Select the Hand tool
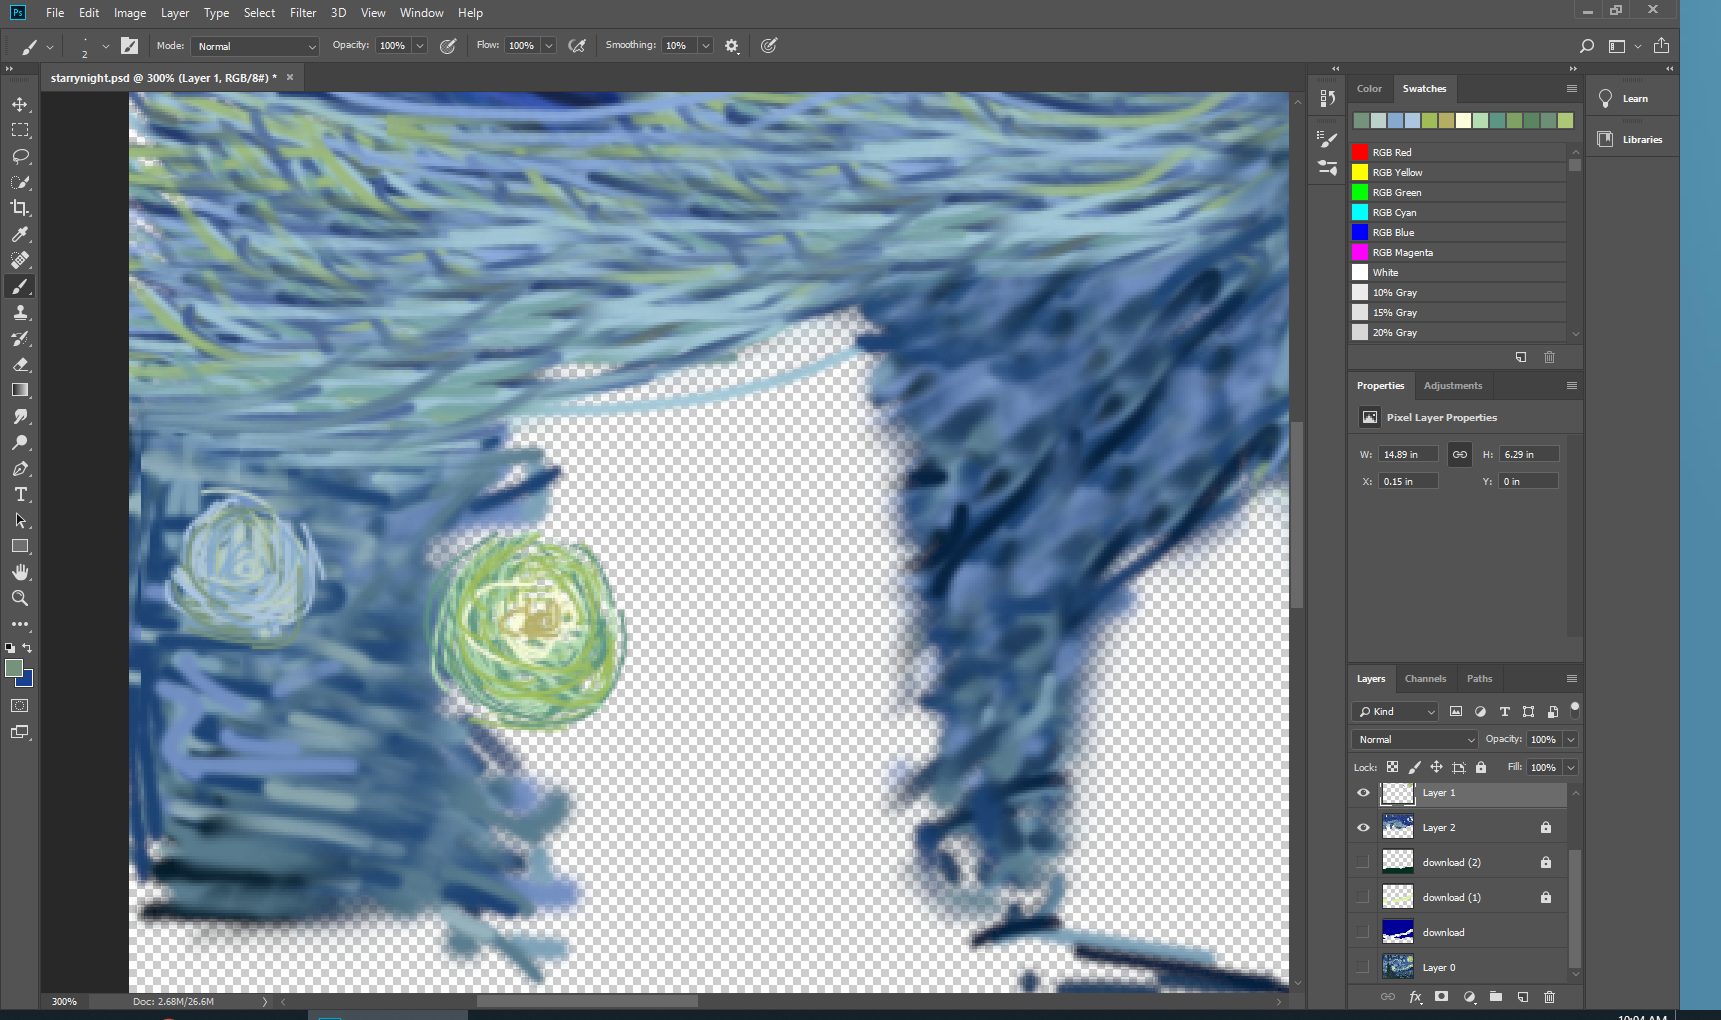This screenshot has height=1020, width=1721. click(20, 572)
